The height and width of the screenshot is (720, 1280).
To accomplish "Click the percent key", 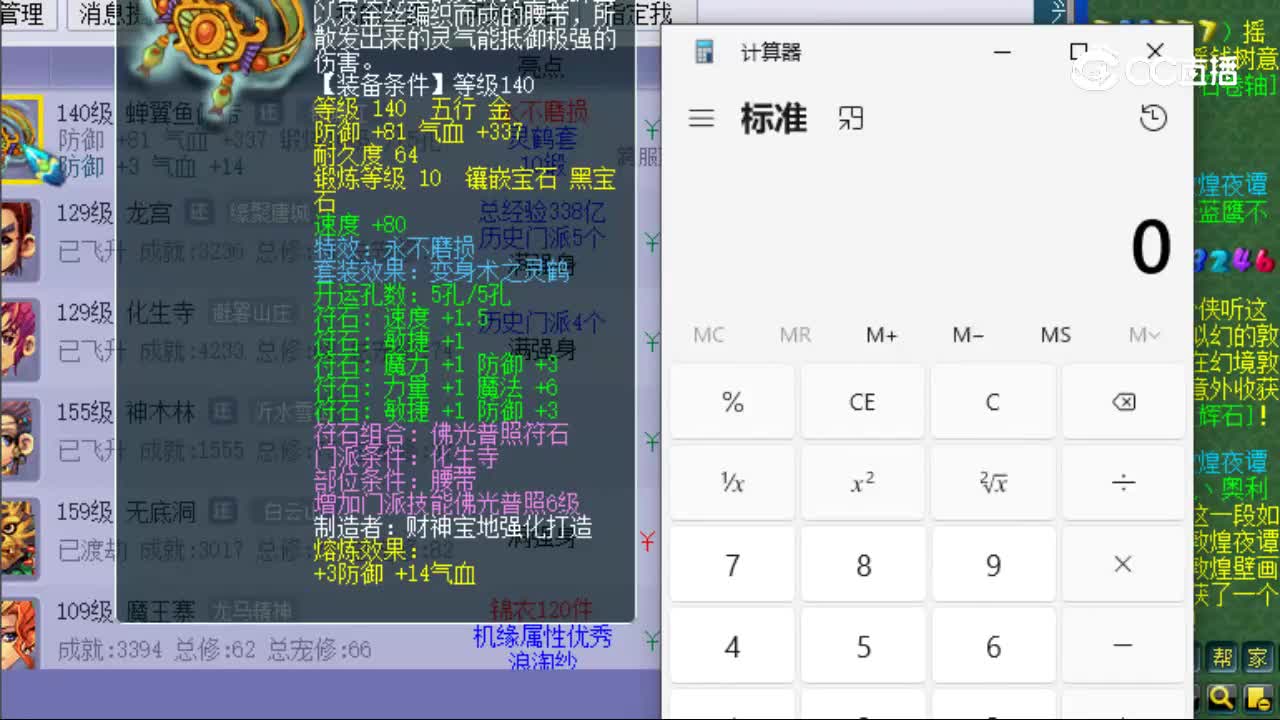I will click(x=732, y=402).
